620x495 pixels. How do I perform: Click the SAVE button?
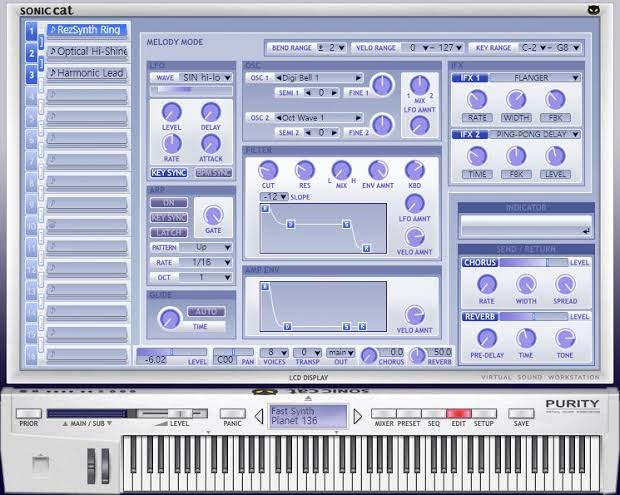(x=521, y=414)
